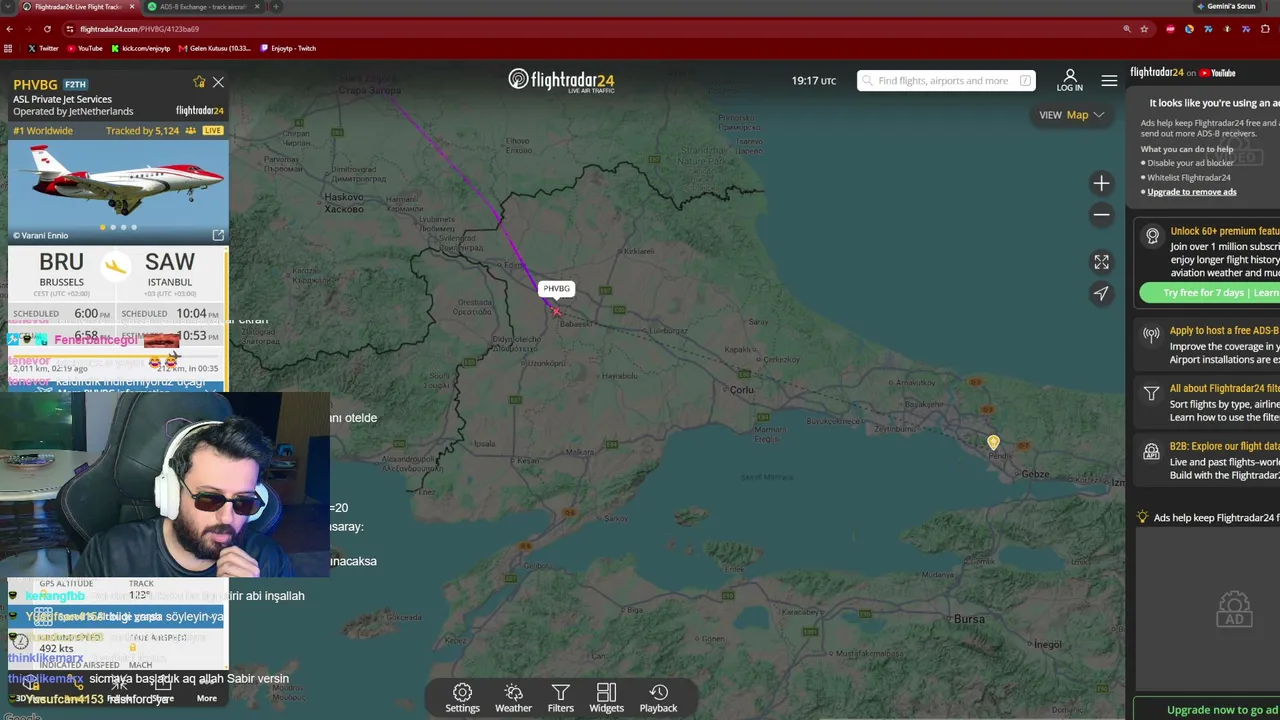Click the Flightradar24 logo in the header
1280x720 pixels.
(x=561, y=80)
